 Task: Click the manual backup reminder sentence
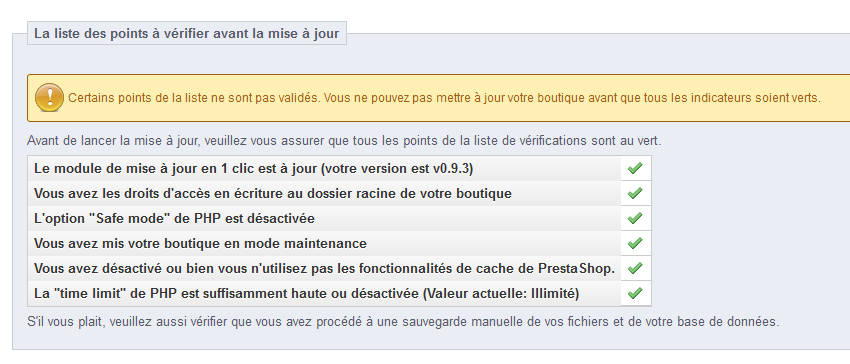coord(403,321)
